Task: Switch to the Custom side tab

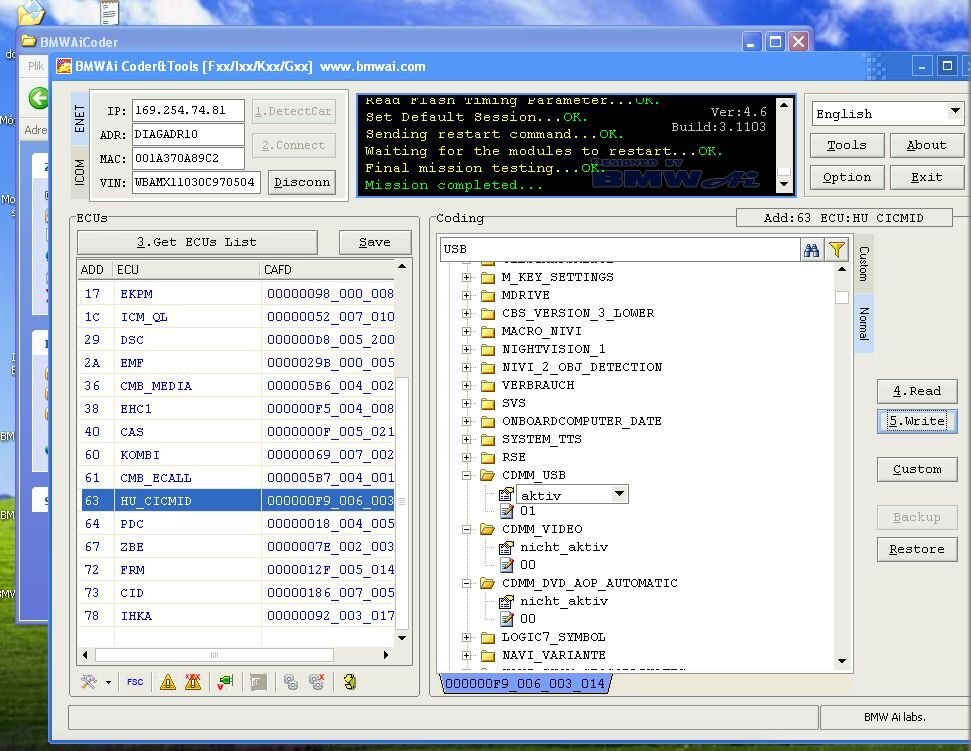Action: click(864, 263)
